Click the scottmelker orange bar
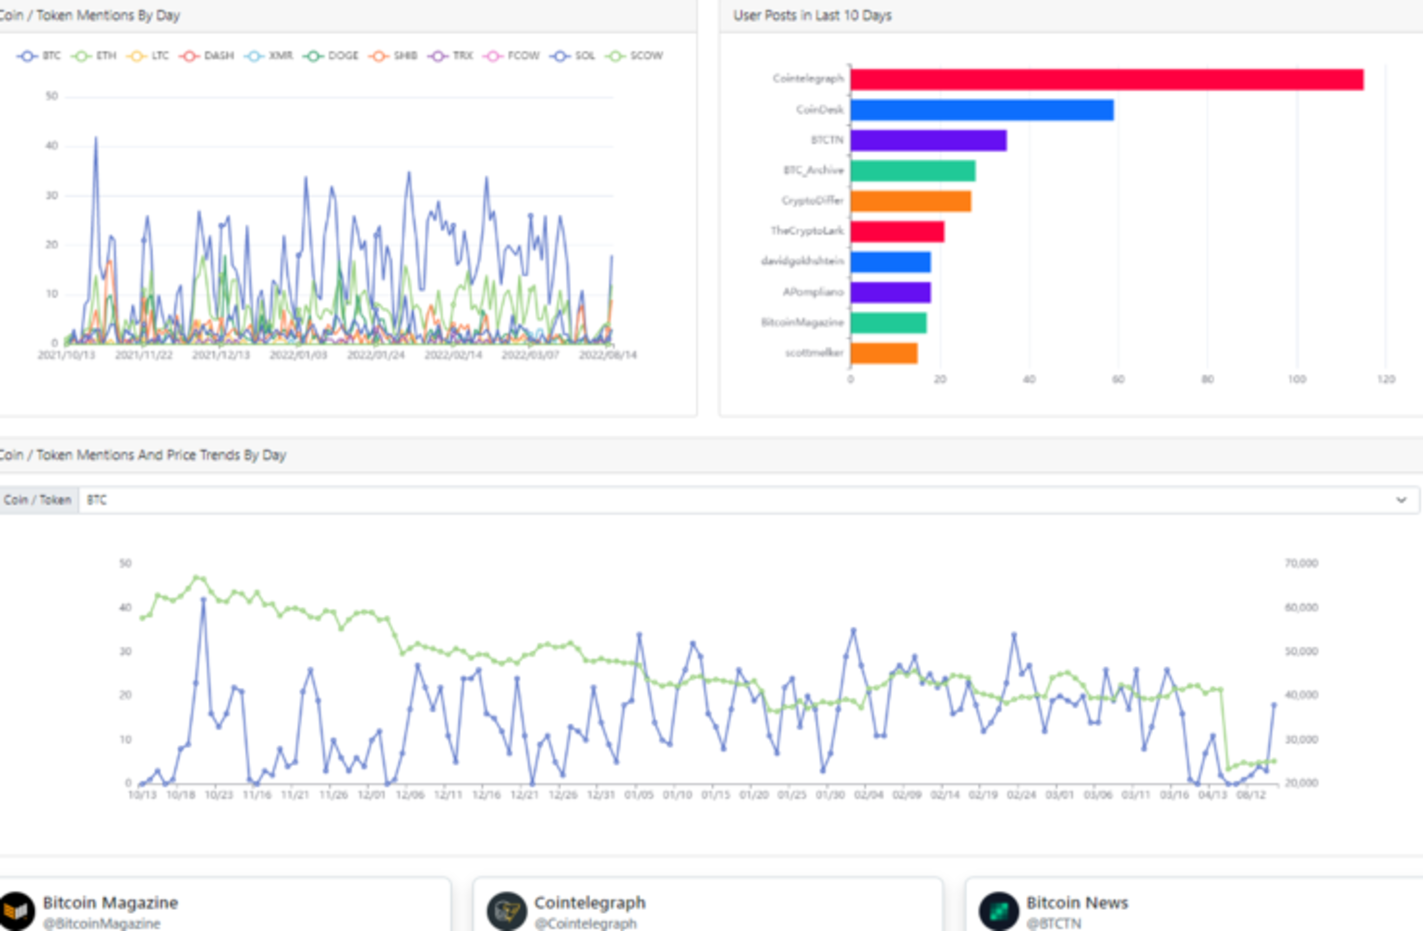The width and height of the screenshot is (1423, 931). click(x=884, y=353)
